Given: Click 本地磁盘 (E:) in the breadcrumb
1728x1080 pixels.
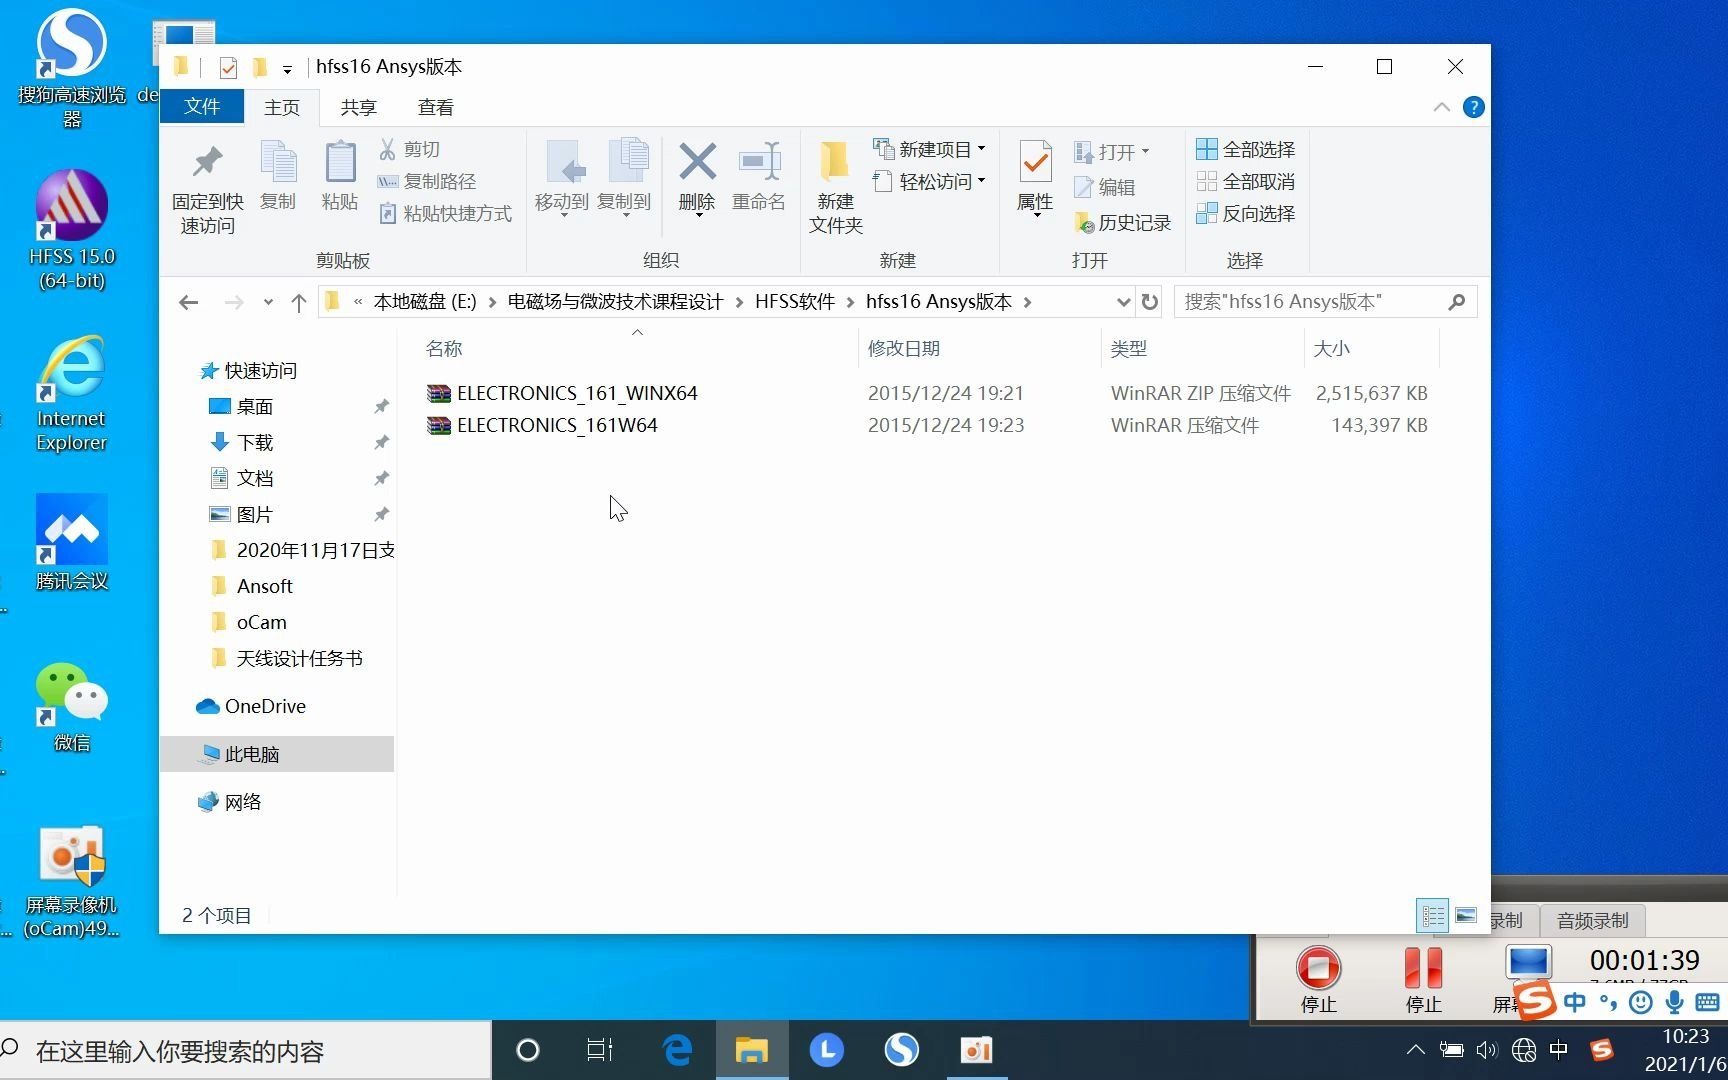Looking at the screenshot, I should [425, 302].
